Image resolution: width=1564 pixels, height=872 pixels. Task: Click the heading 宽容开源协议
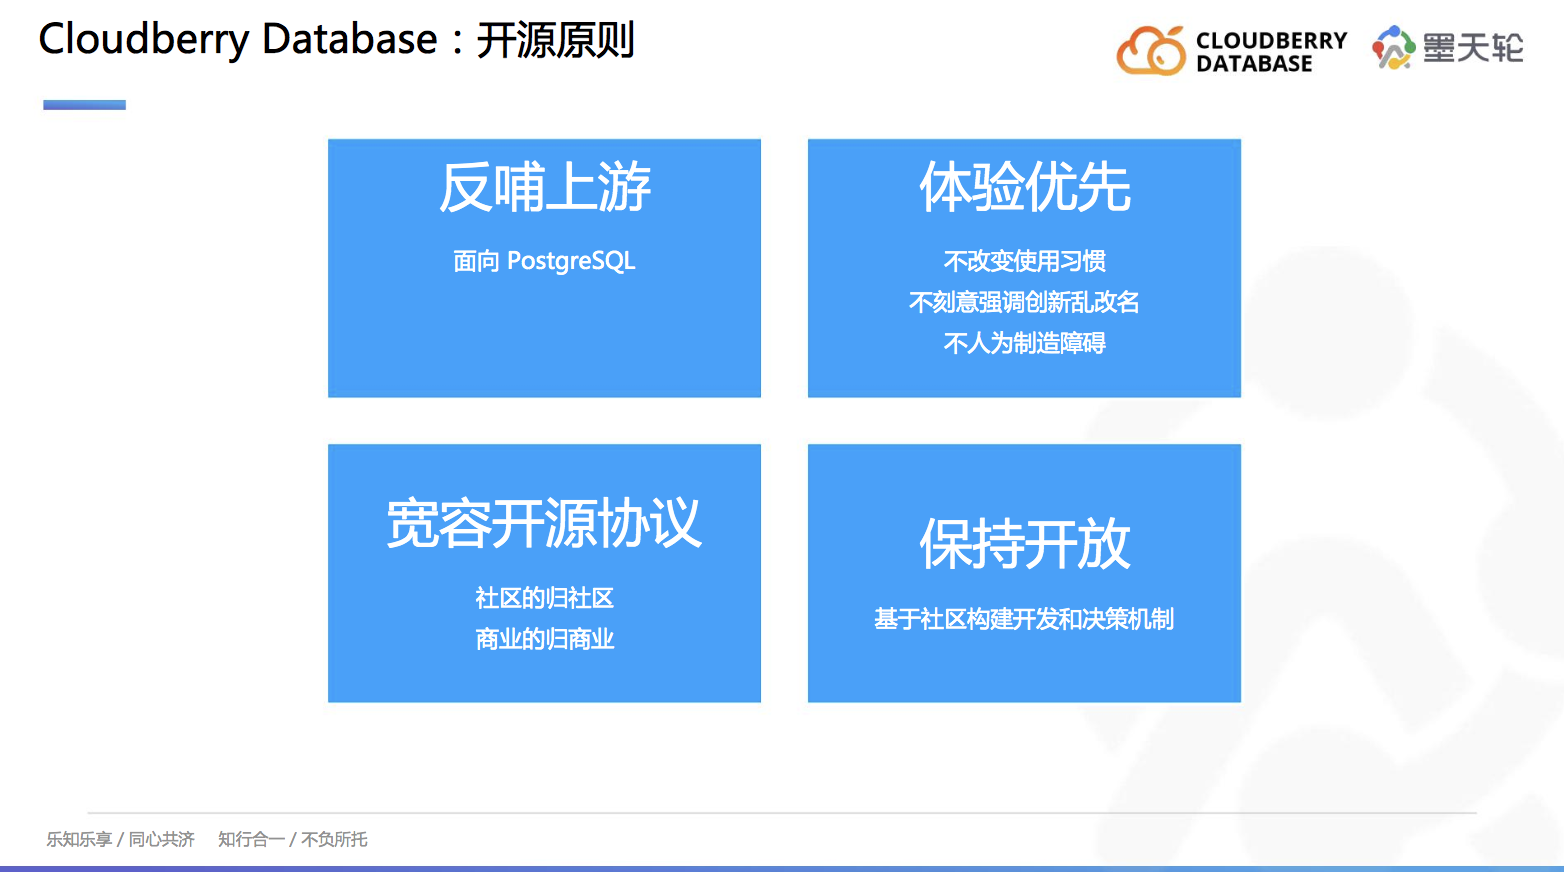(x=545, y=523)
